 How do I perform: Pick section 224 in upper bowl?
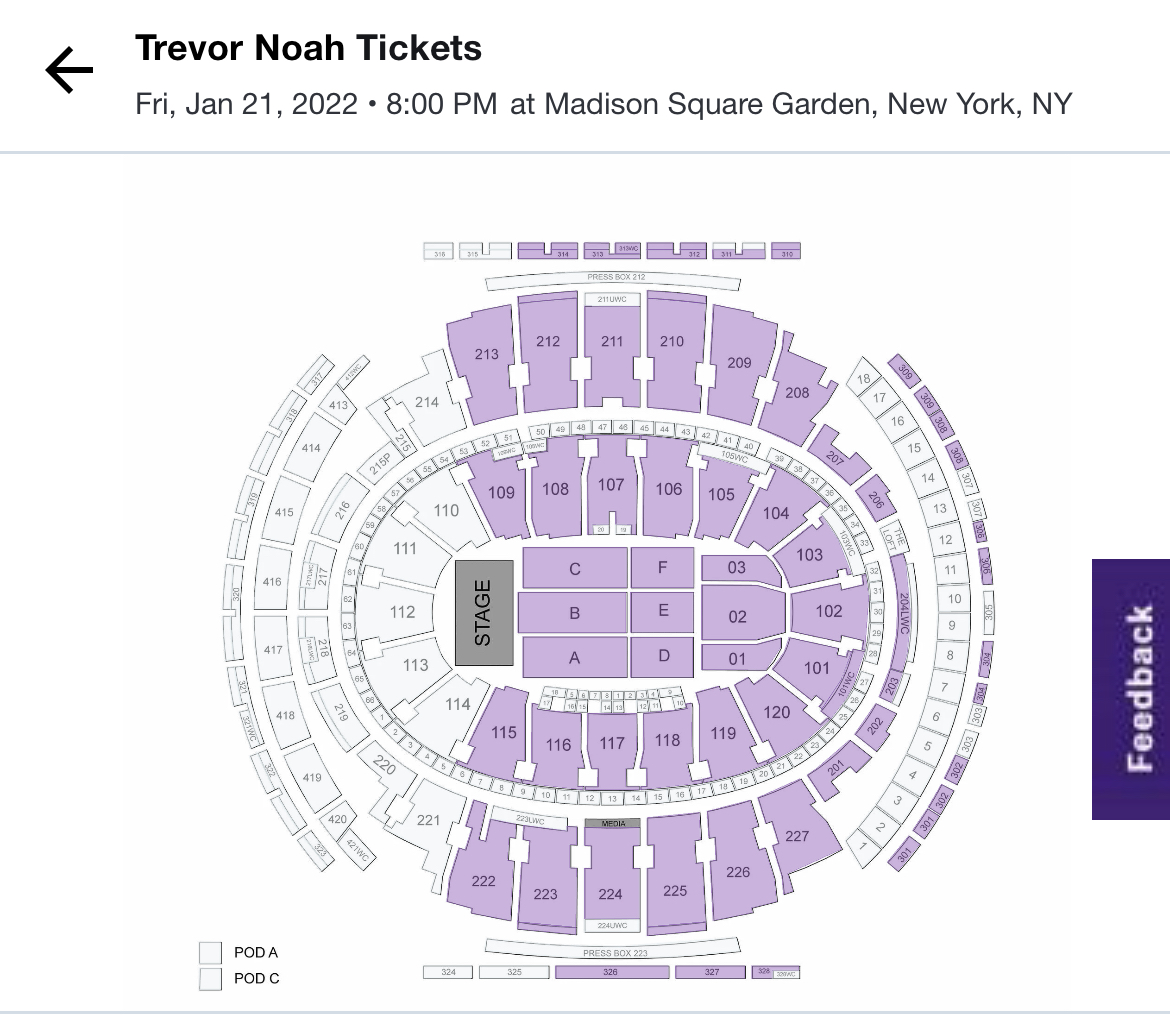tap(611, 893)
